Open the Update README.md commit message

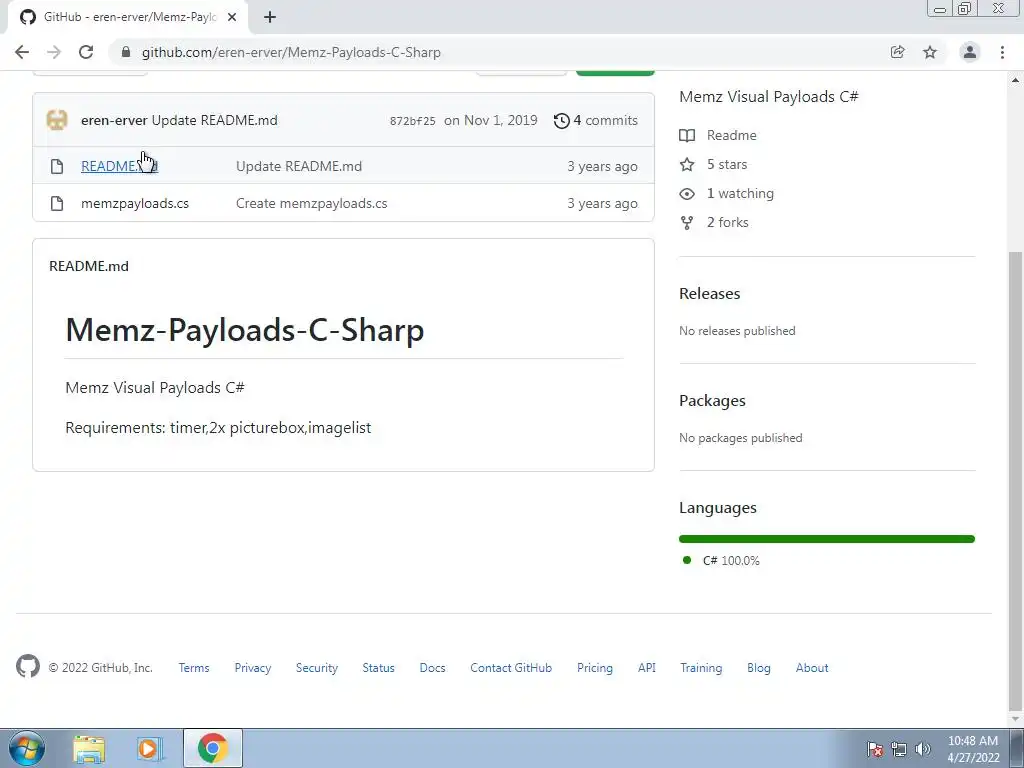(215, 120)
